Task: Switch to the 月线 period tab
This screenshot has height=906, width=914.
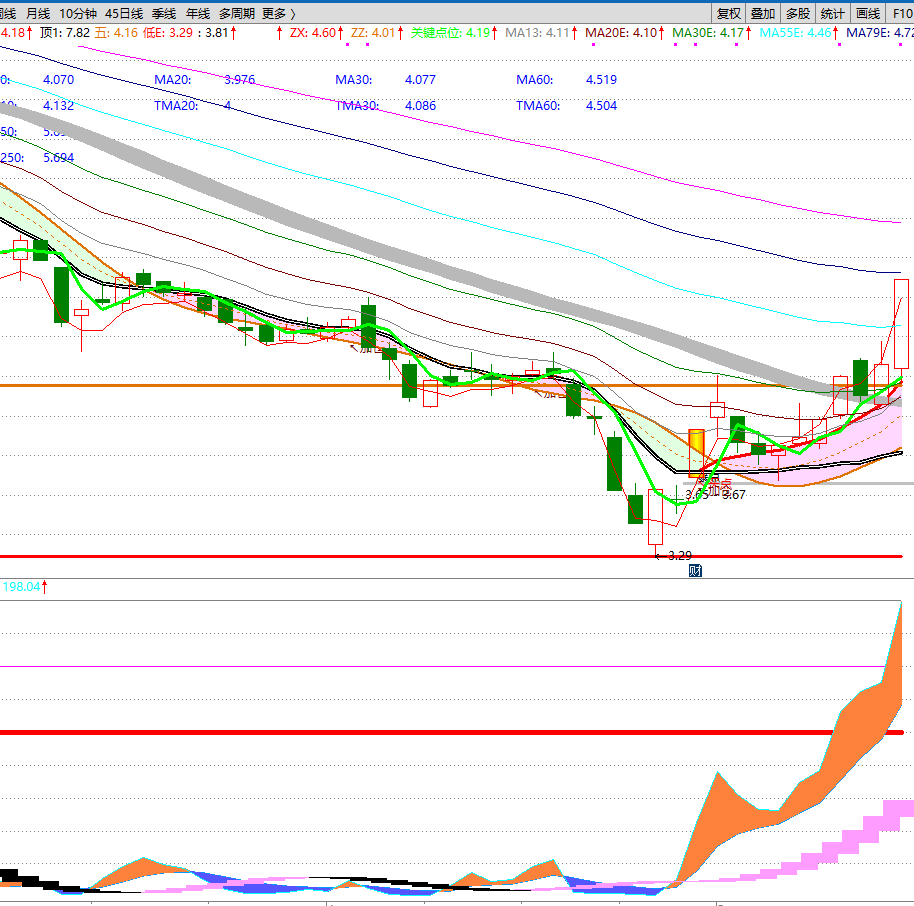Action: click(x=38, y=13)
